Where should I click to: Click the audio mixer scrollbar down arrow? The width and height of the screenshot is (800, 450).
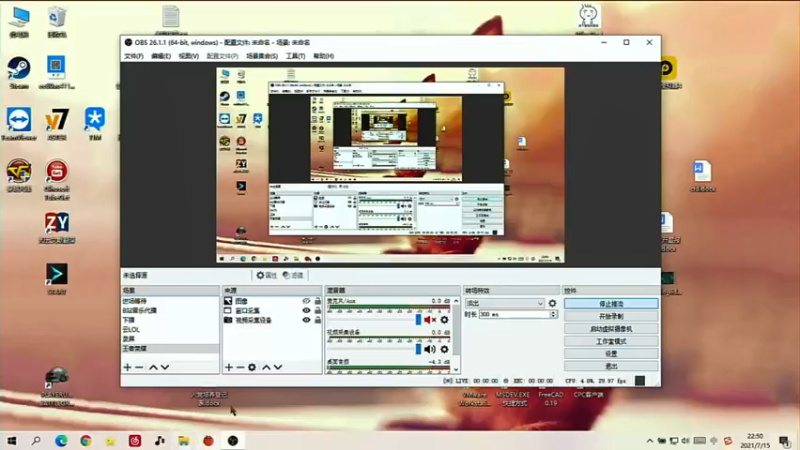456,370
